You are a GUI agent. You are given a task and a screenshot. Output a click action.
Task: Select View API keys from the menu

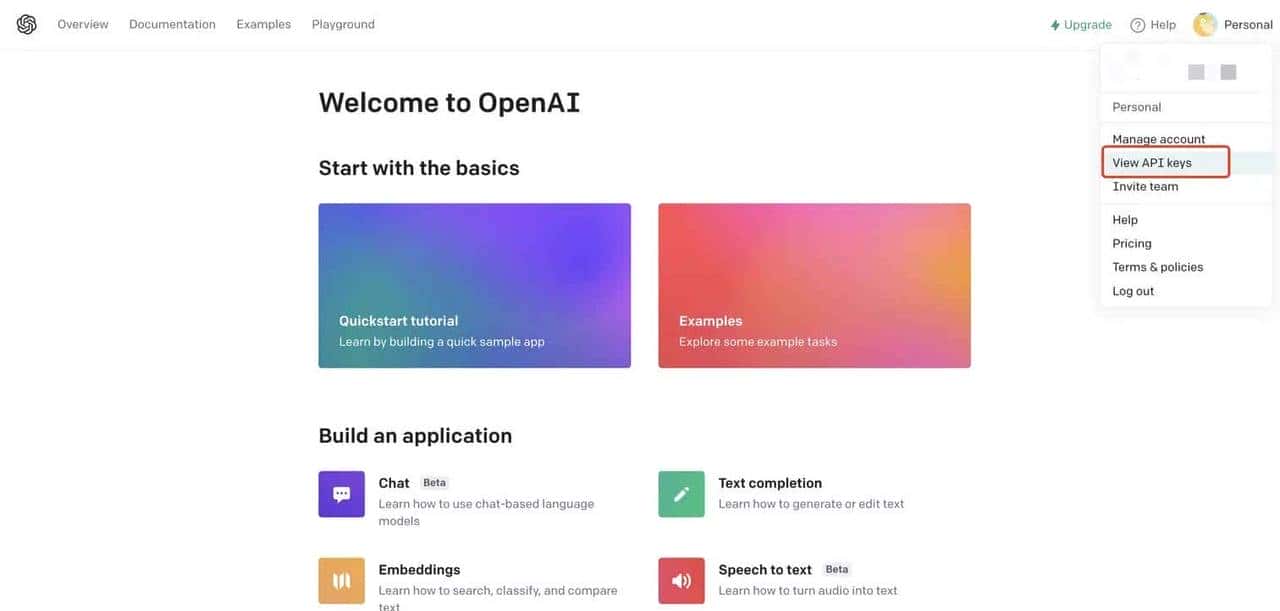pos(1152,161)
